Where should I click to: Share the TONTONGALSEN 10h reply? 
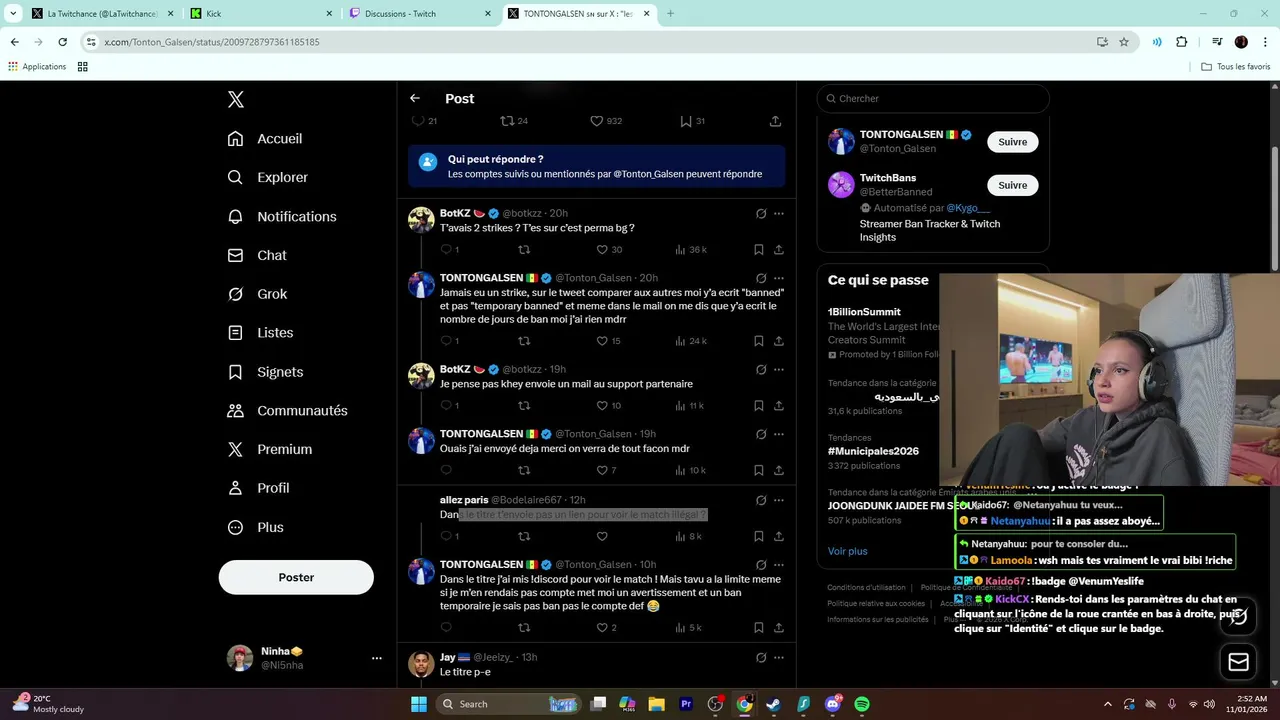(x=779, y=628)
